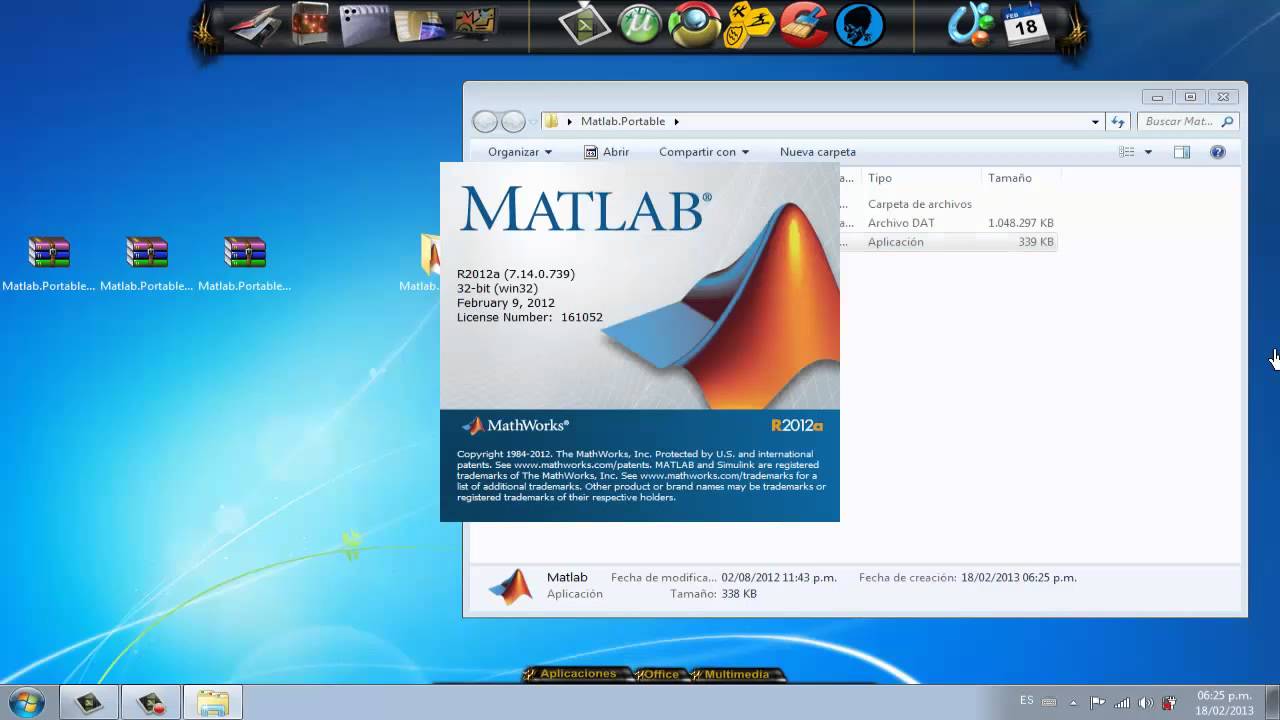
Task: Click the yellow security tools dock icon
Action: [x=749, y=25]
